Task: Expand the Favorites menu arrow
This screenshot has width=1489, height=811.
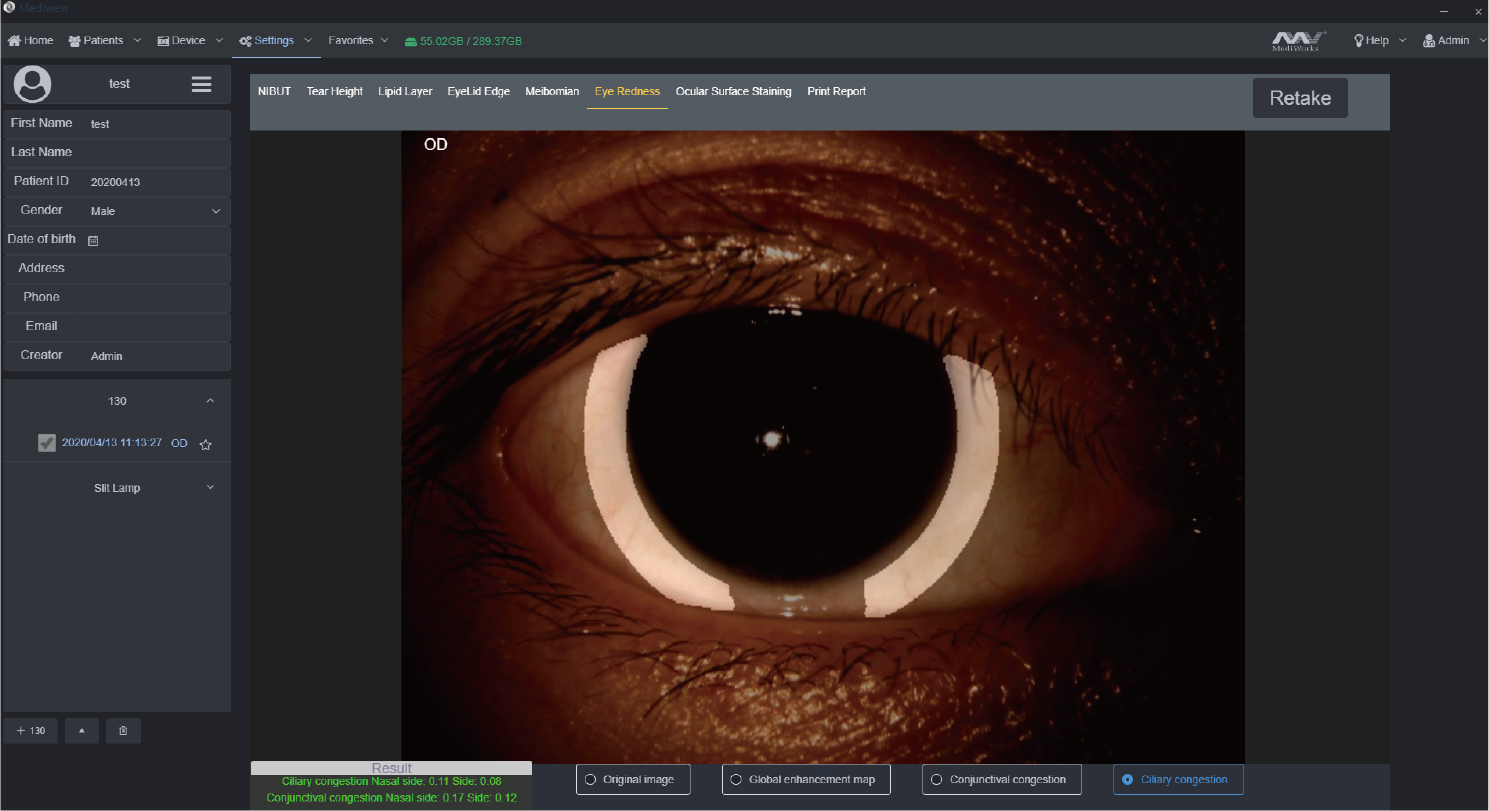Action: tap(385, 41)
